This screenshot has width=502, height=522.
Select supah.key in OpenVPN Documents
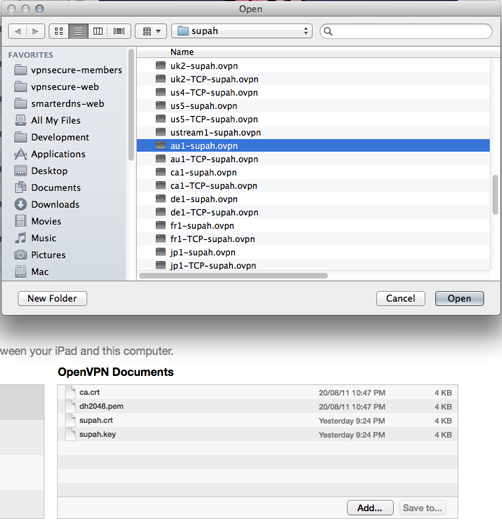(257, 434)
